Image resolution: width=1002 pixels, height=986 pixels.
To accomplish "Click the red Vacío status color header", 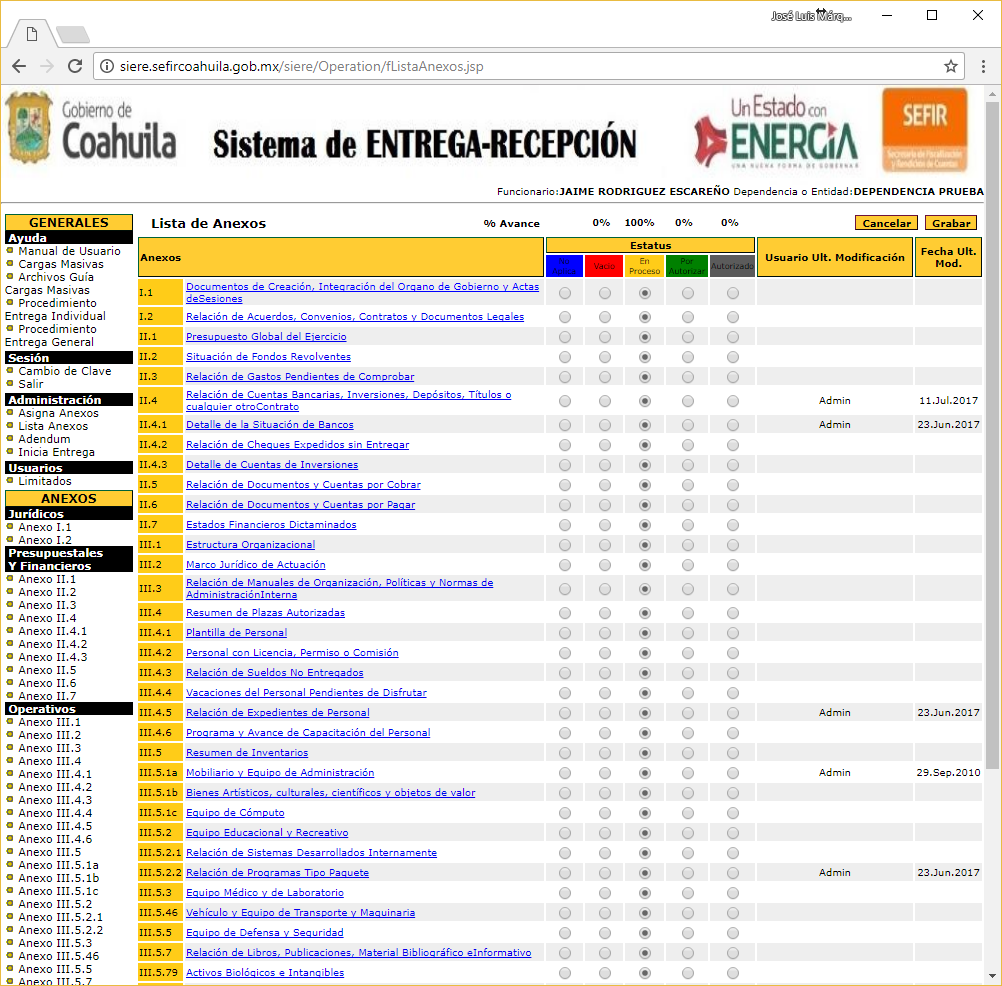I will [x=604, y=266].
